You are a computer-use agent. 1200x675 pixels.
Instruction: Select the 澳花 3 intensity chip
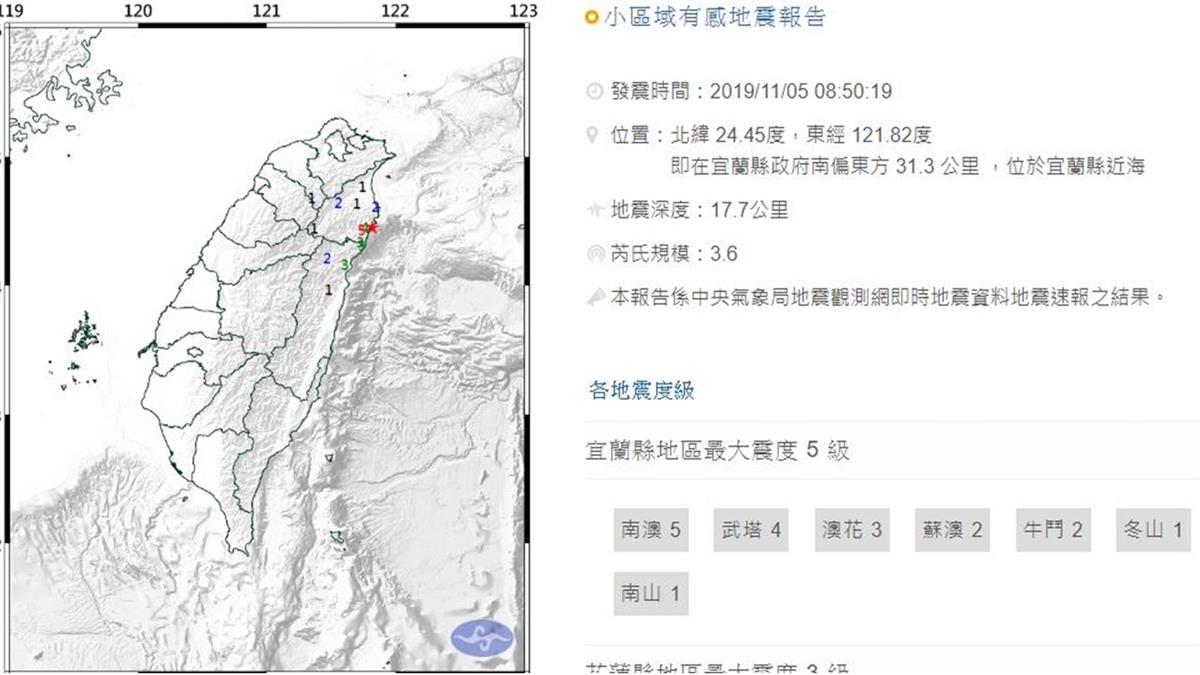click(851, 530)
